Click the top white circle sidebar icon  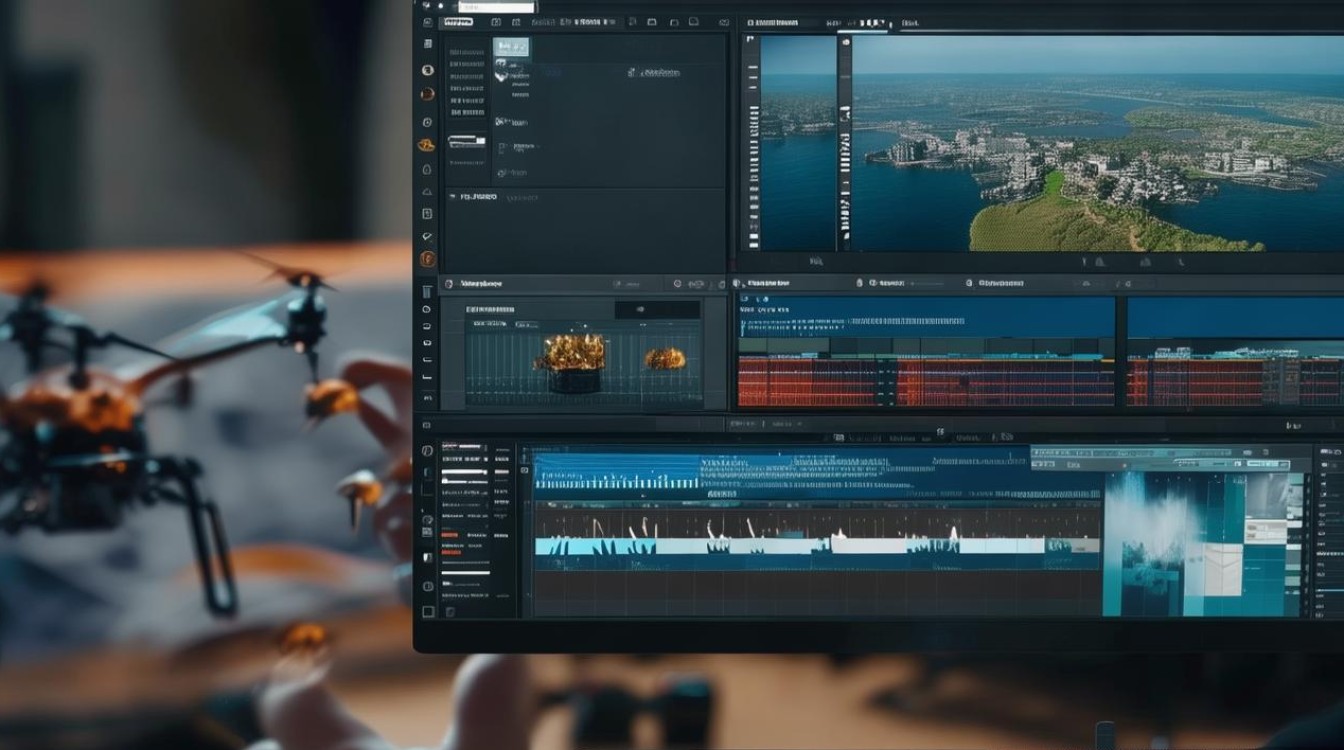coord(428,70)
